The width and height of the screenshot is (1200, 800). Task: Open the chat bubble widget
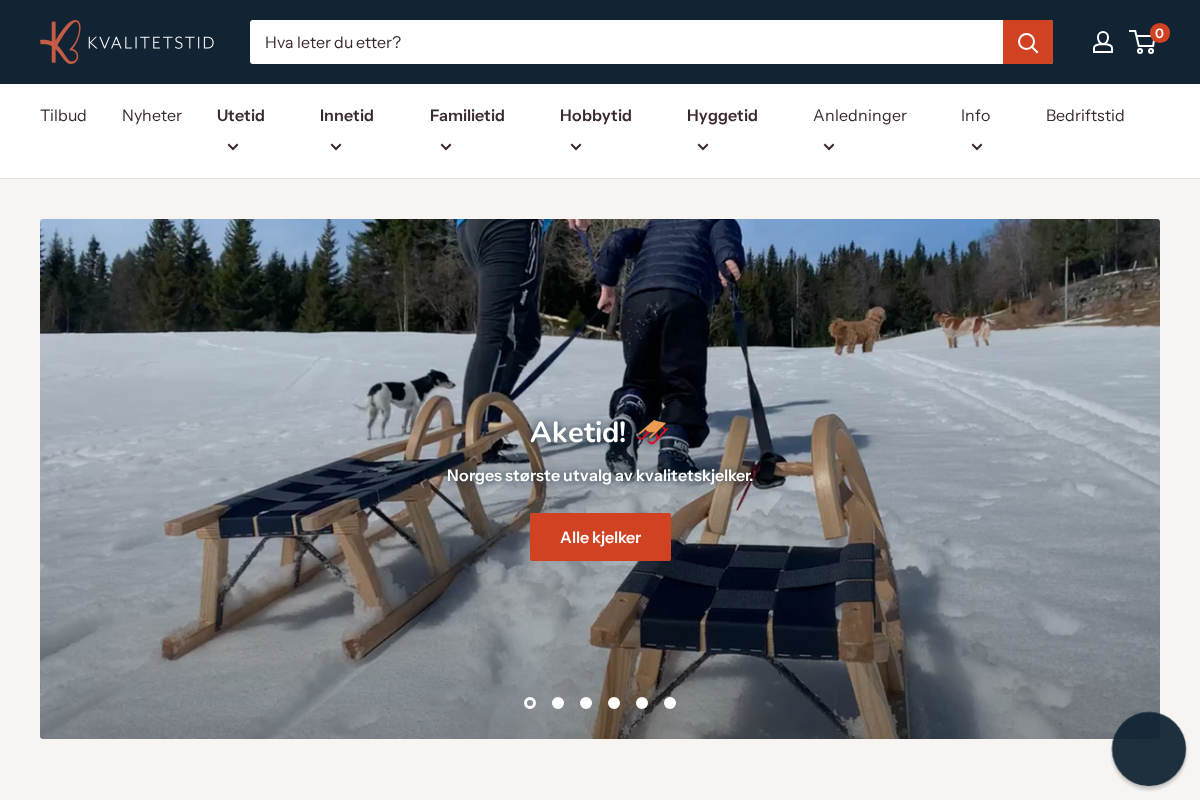1148,749
